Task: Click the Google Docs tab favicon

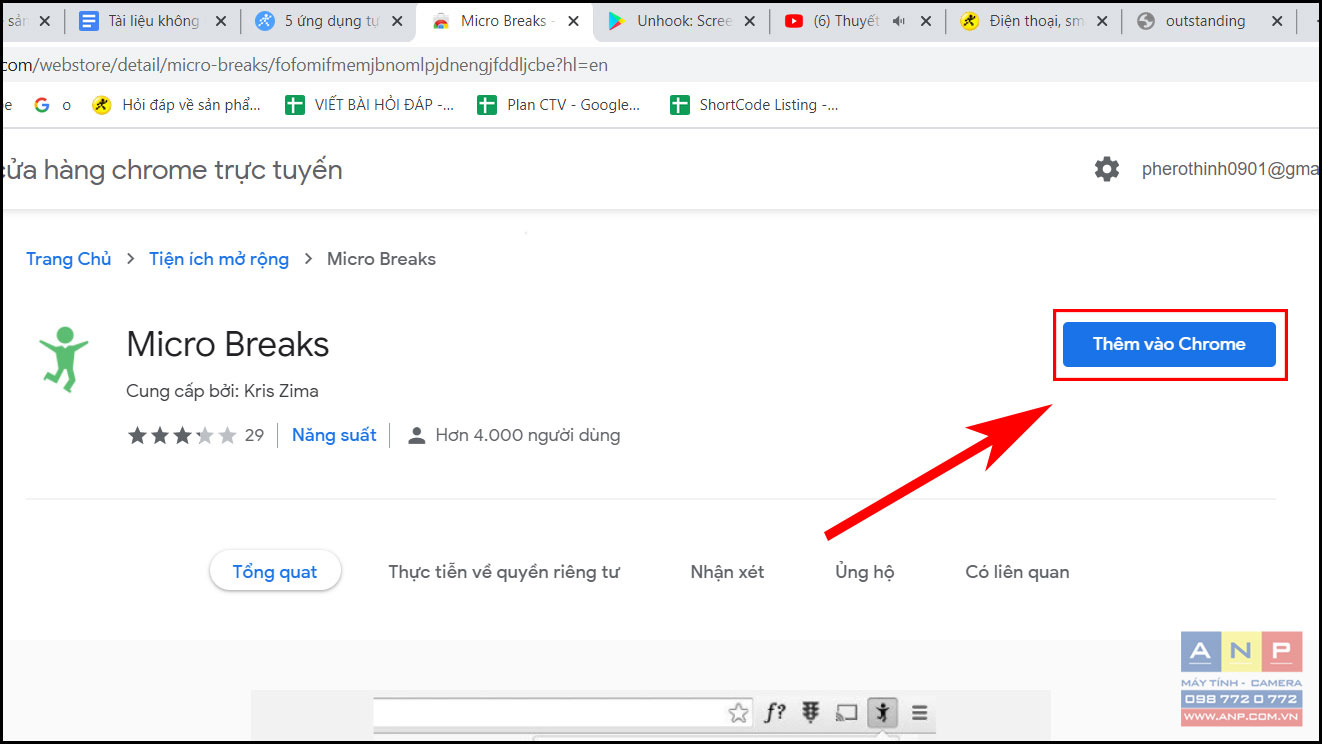Action: [x=89, y=21]
